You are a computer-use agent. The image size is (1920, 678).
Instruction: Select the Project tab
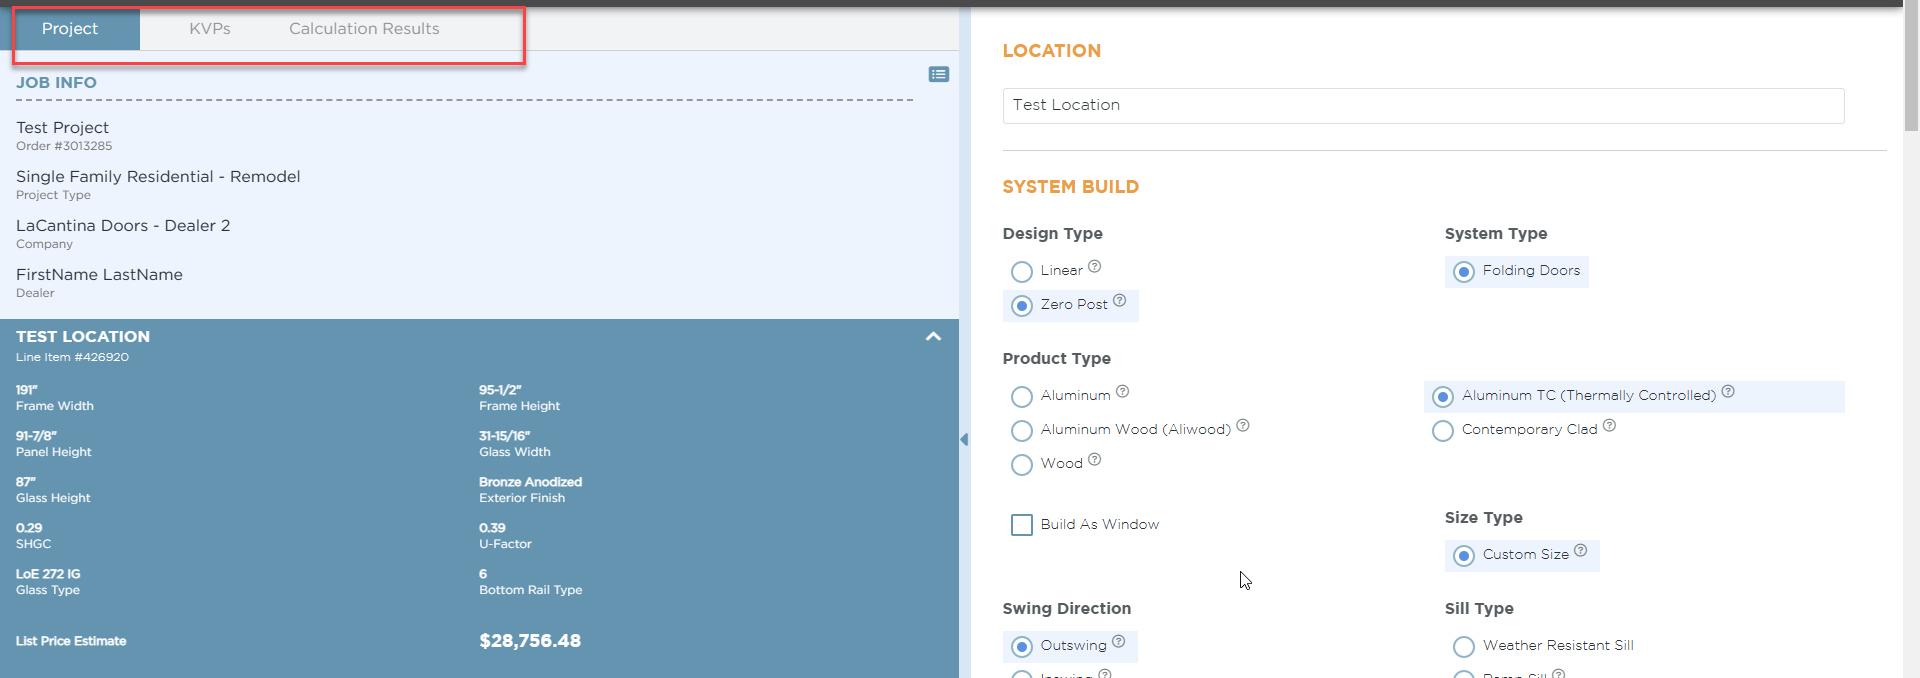point(70,29)
